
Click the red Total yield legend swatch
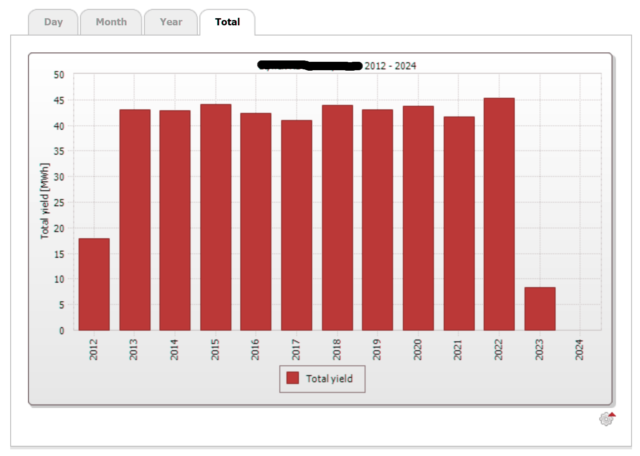[293, 379]
